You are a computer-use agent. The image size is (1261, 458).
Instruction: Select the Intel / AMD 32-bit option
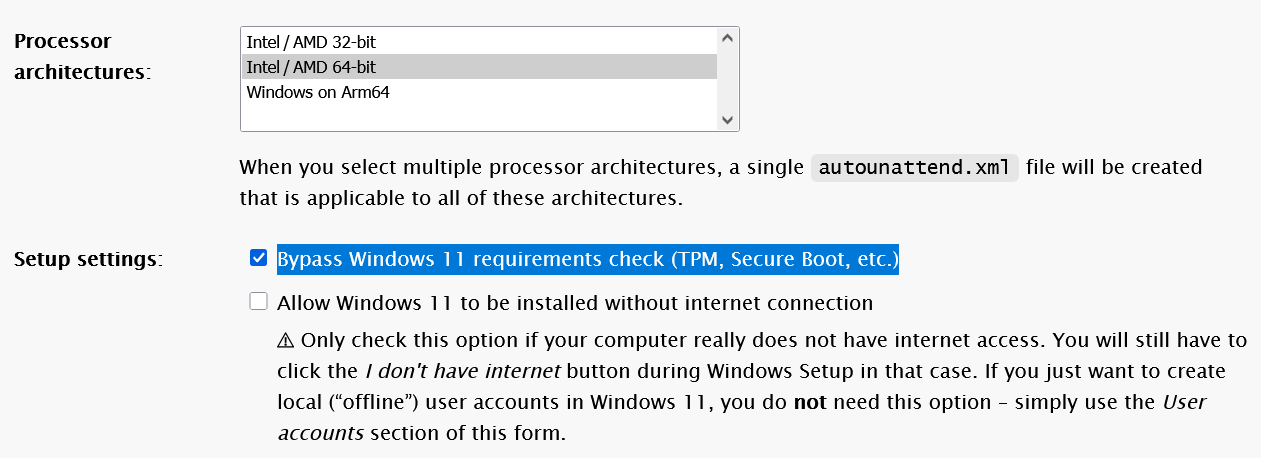(311, 42)
